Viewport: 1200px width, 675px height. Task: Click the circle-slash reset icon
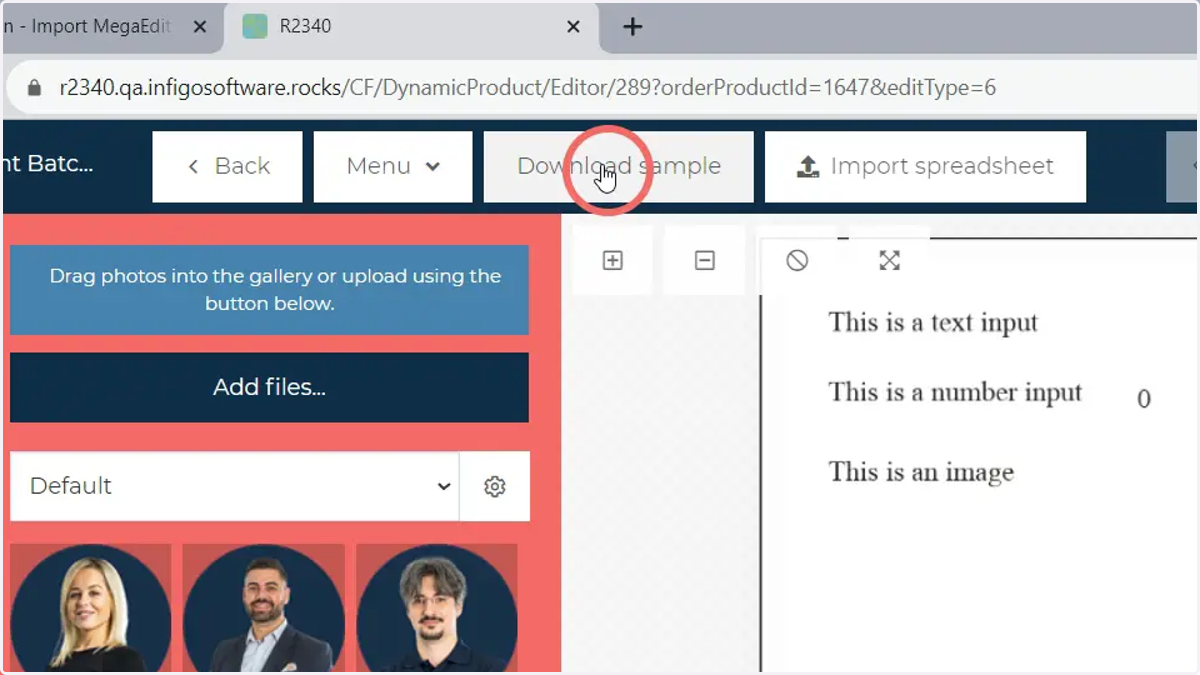point(797,261)
